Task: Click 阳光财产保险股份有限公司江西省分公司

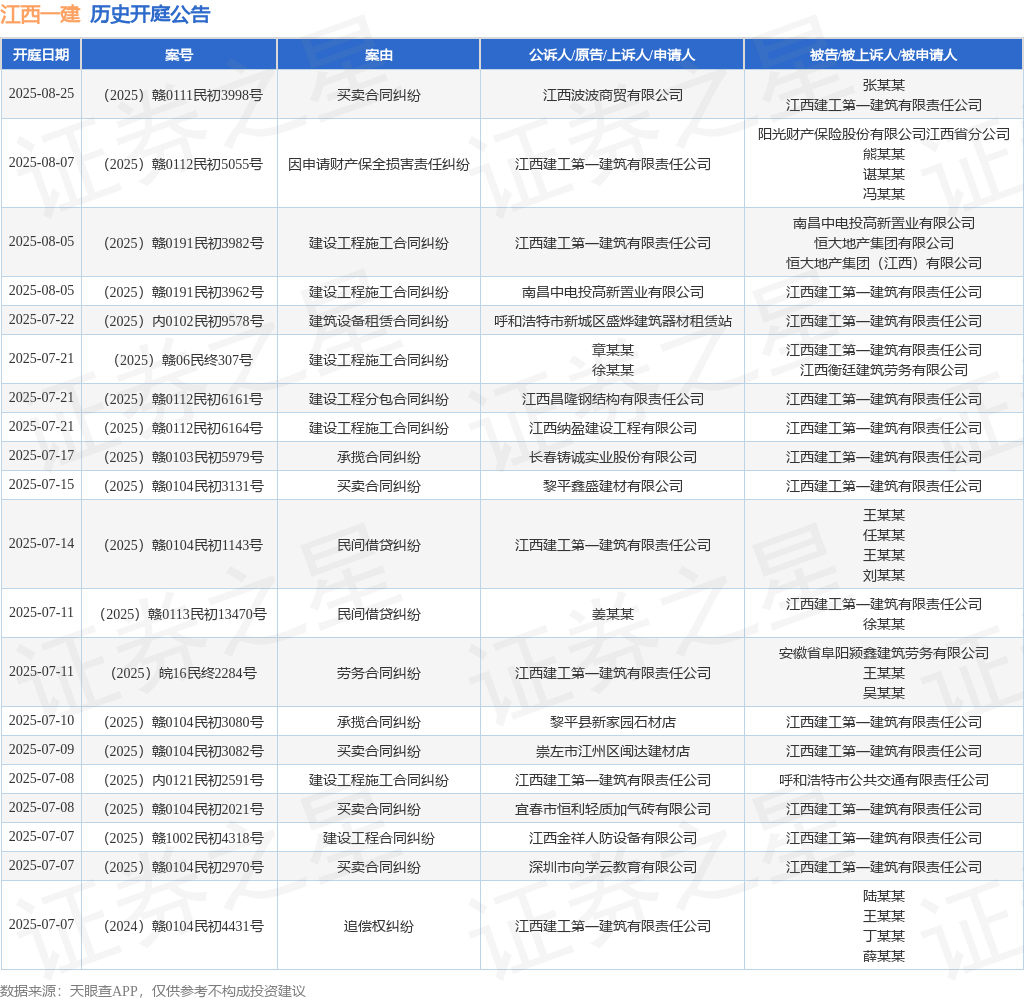Action: point(884,134)
